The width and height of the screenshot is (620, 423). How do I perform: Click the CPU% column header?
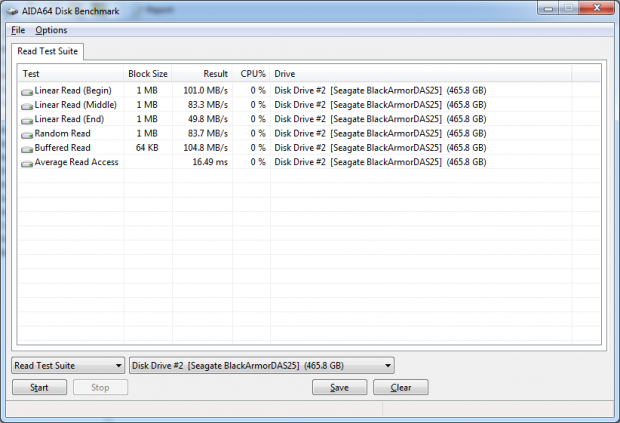coord(252,74)
